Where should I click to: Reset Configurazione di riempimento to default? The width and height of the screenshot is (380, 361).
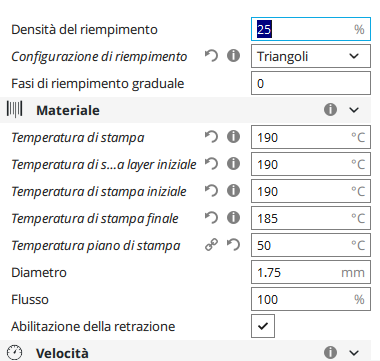(x=211, y=56)
